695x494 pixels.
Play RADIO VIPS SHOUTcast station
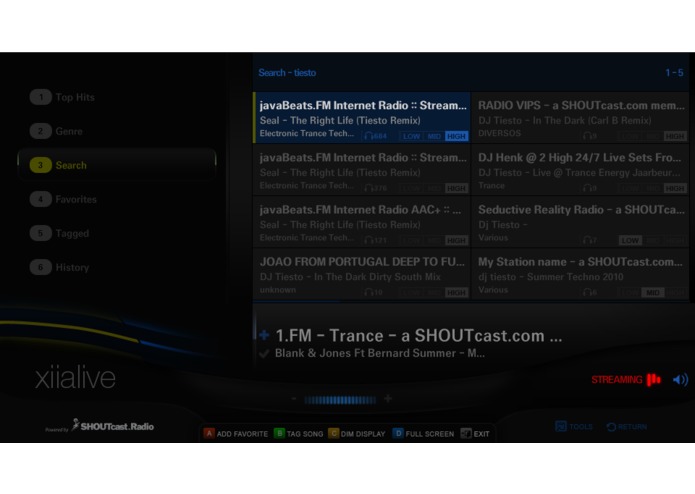[x=581, y=118]
